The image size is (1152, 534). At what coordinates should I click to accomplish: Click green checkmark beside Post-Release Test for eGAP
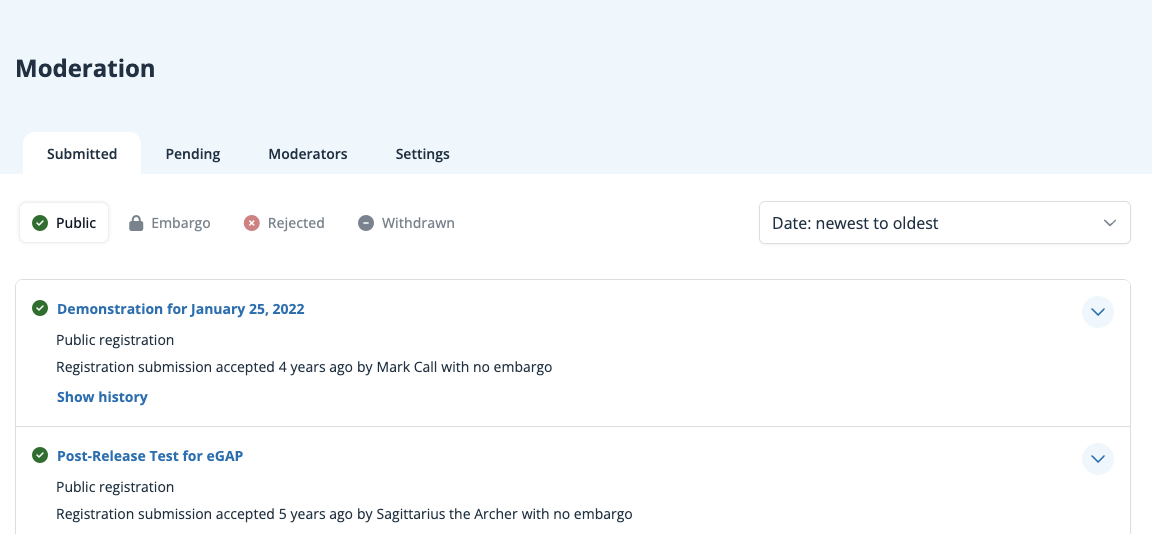click(x=40, y=455)
